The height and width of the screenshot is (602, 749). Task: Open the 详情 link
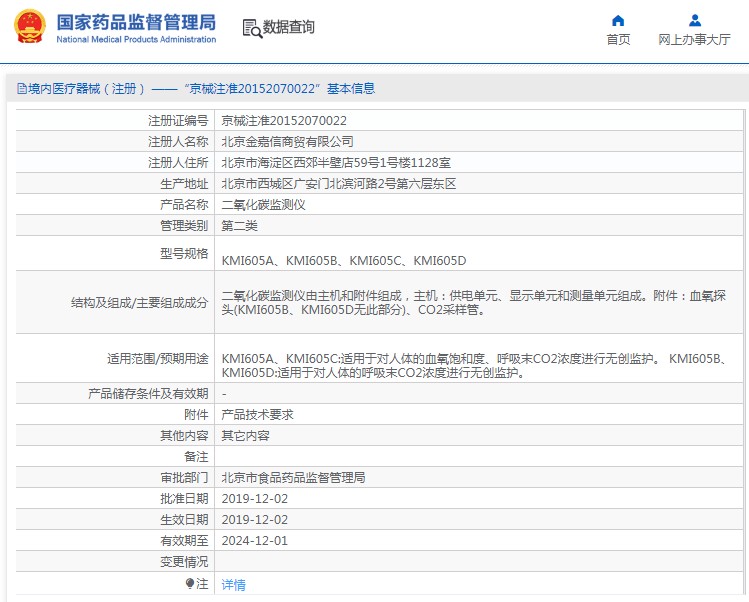pyautogui.click(x=234, y=584)
